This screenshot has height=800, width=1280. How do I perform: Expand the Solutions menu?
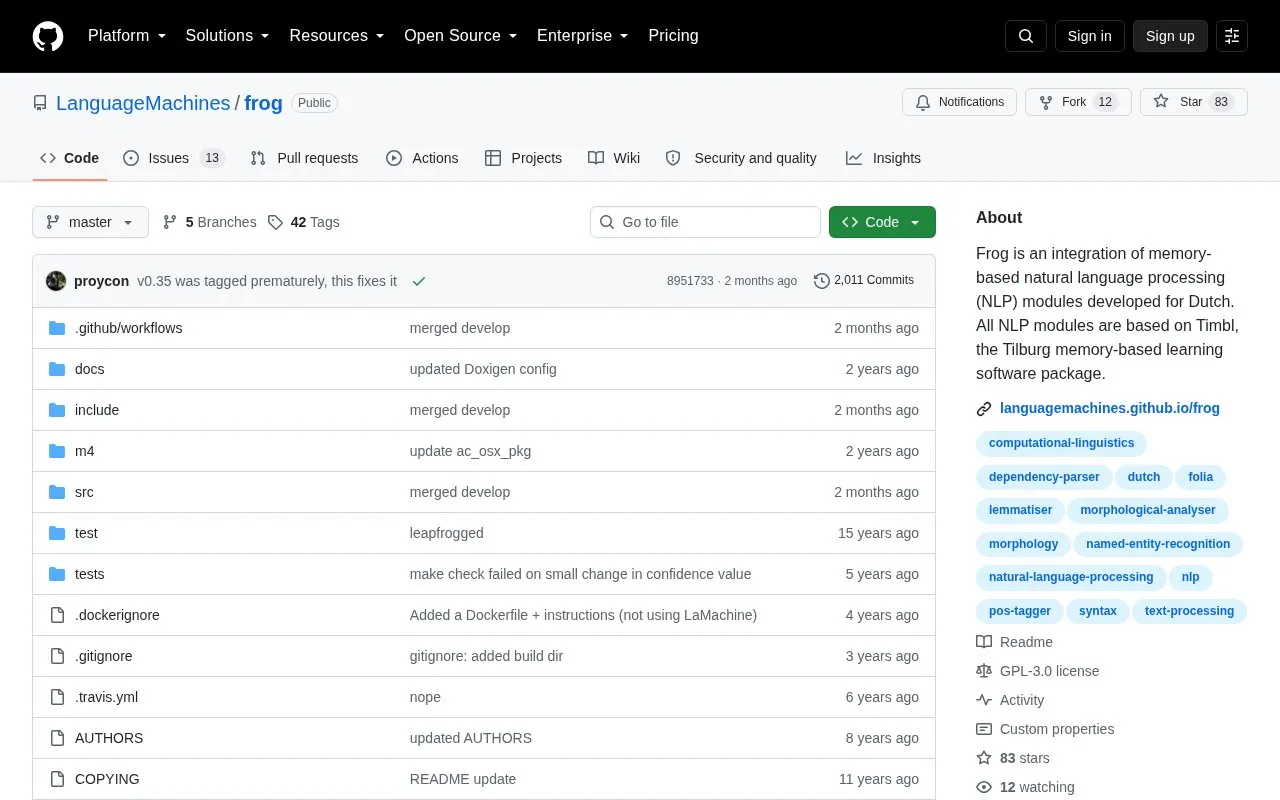pyautogui.click(x=228, y=36)
